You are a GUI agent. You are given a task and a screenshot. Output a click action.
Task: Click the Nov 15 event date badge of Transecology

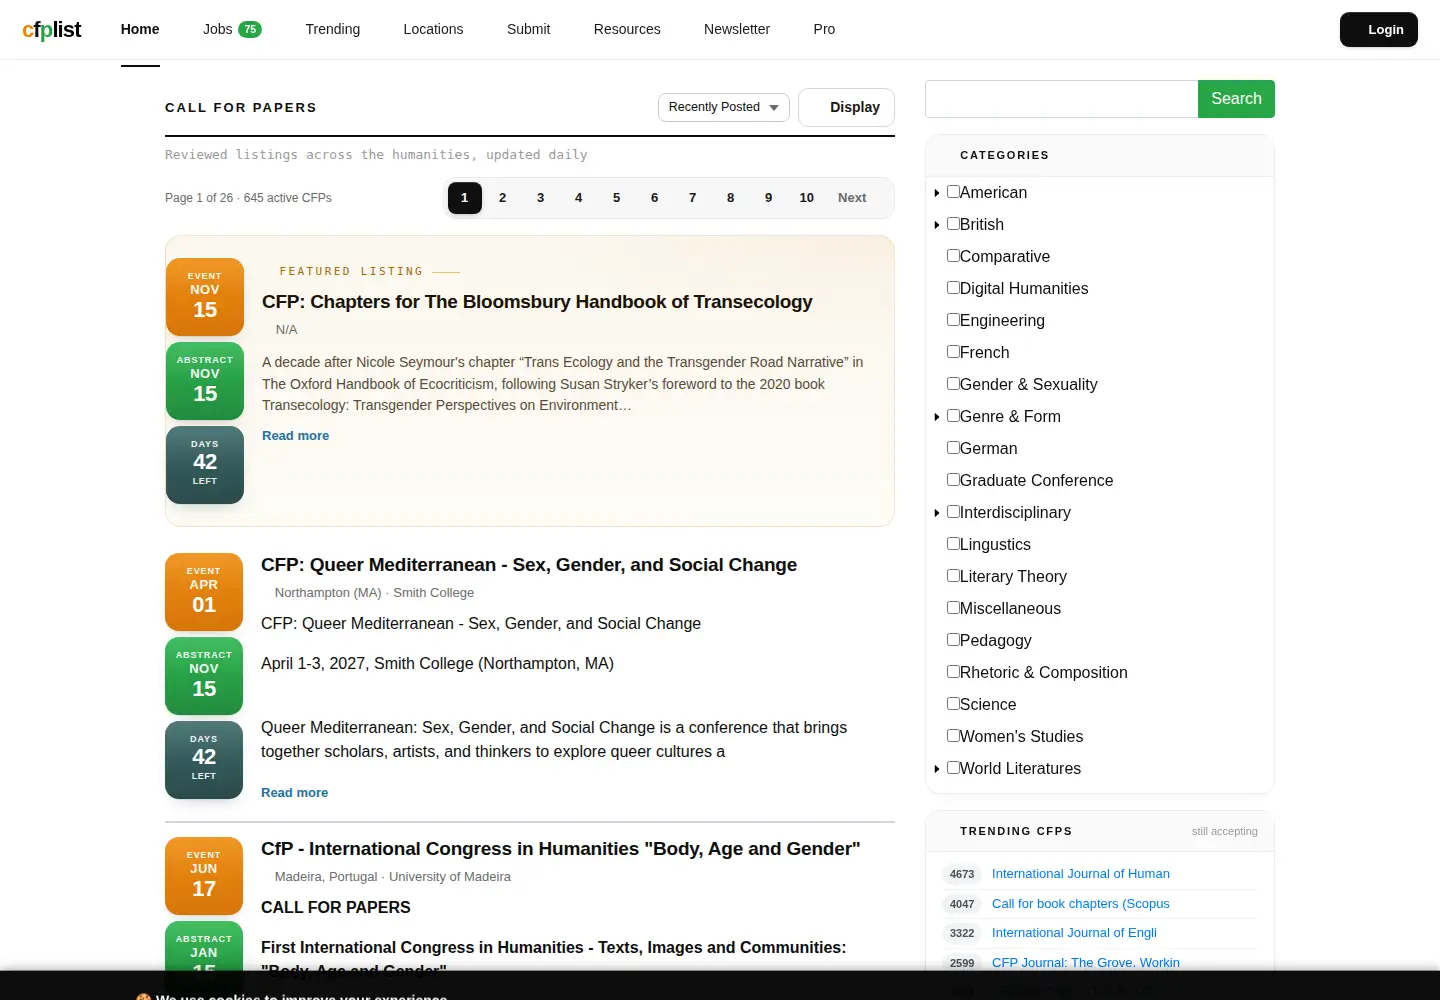click(x=205, y=297)
